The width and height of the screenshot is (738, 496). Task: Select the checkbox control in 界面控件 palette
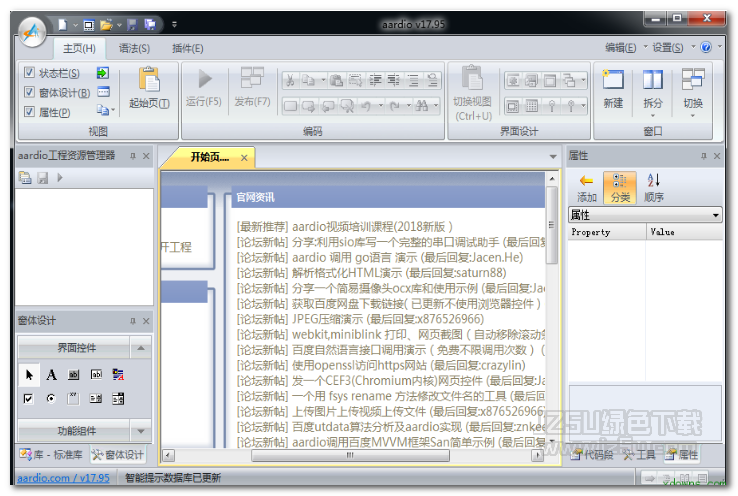coord(29,399)
